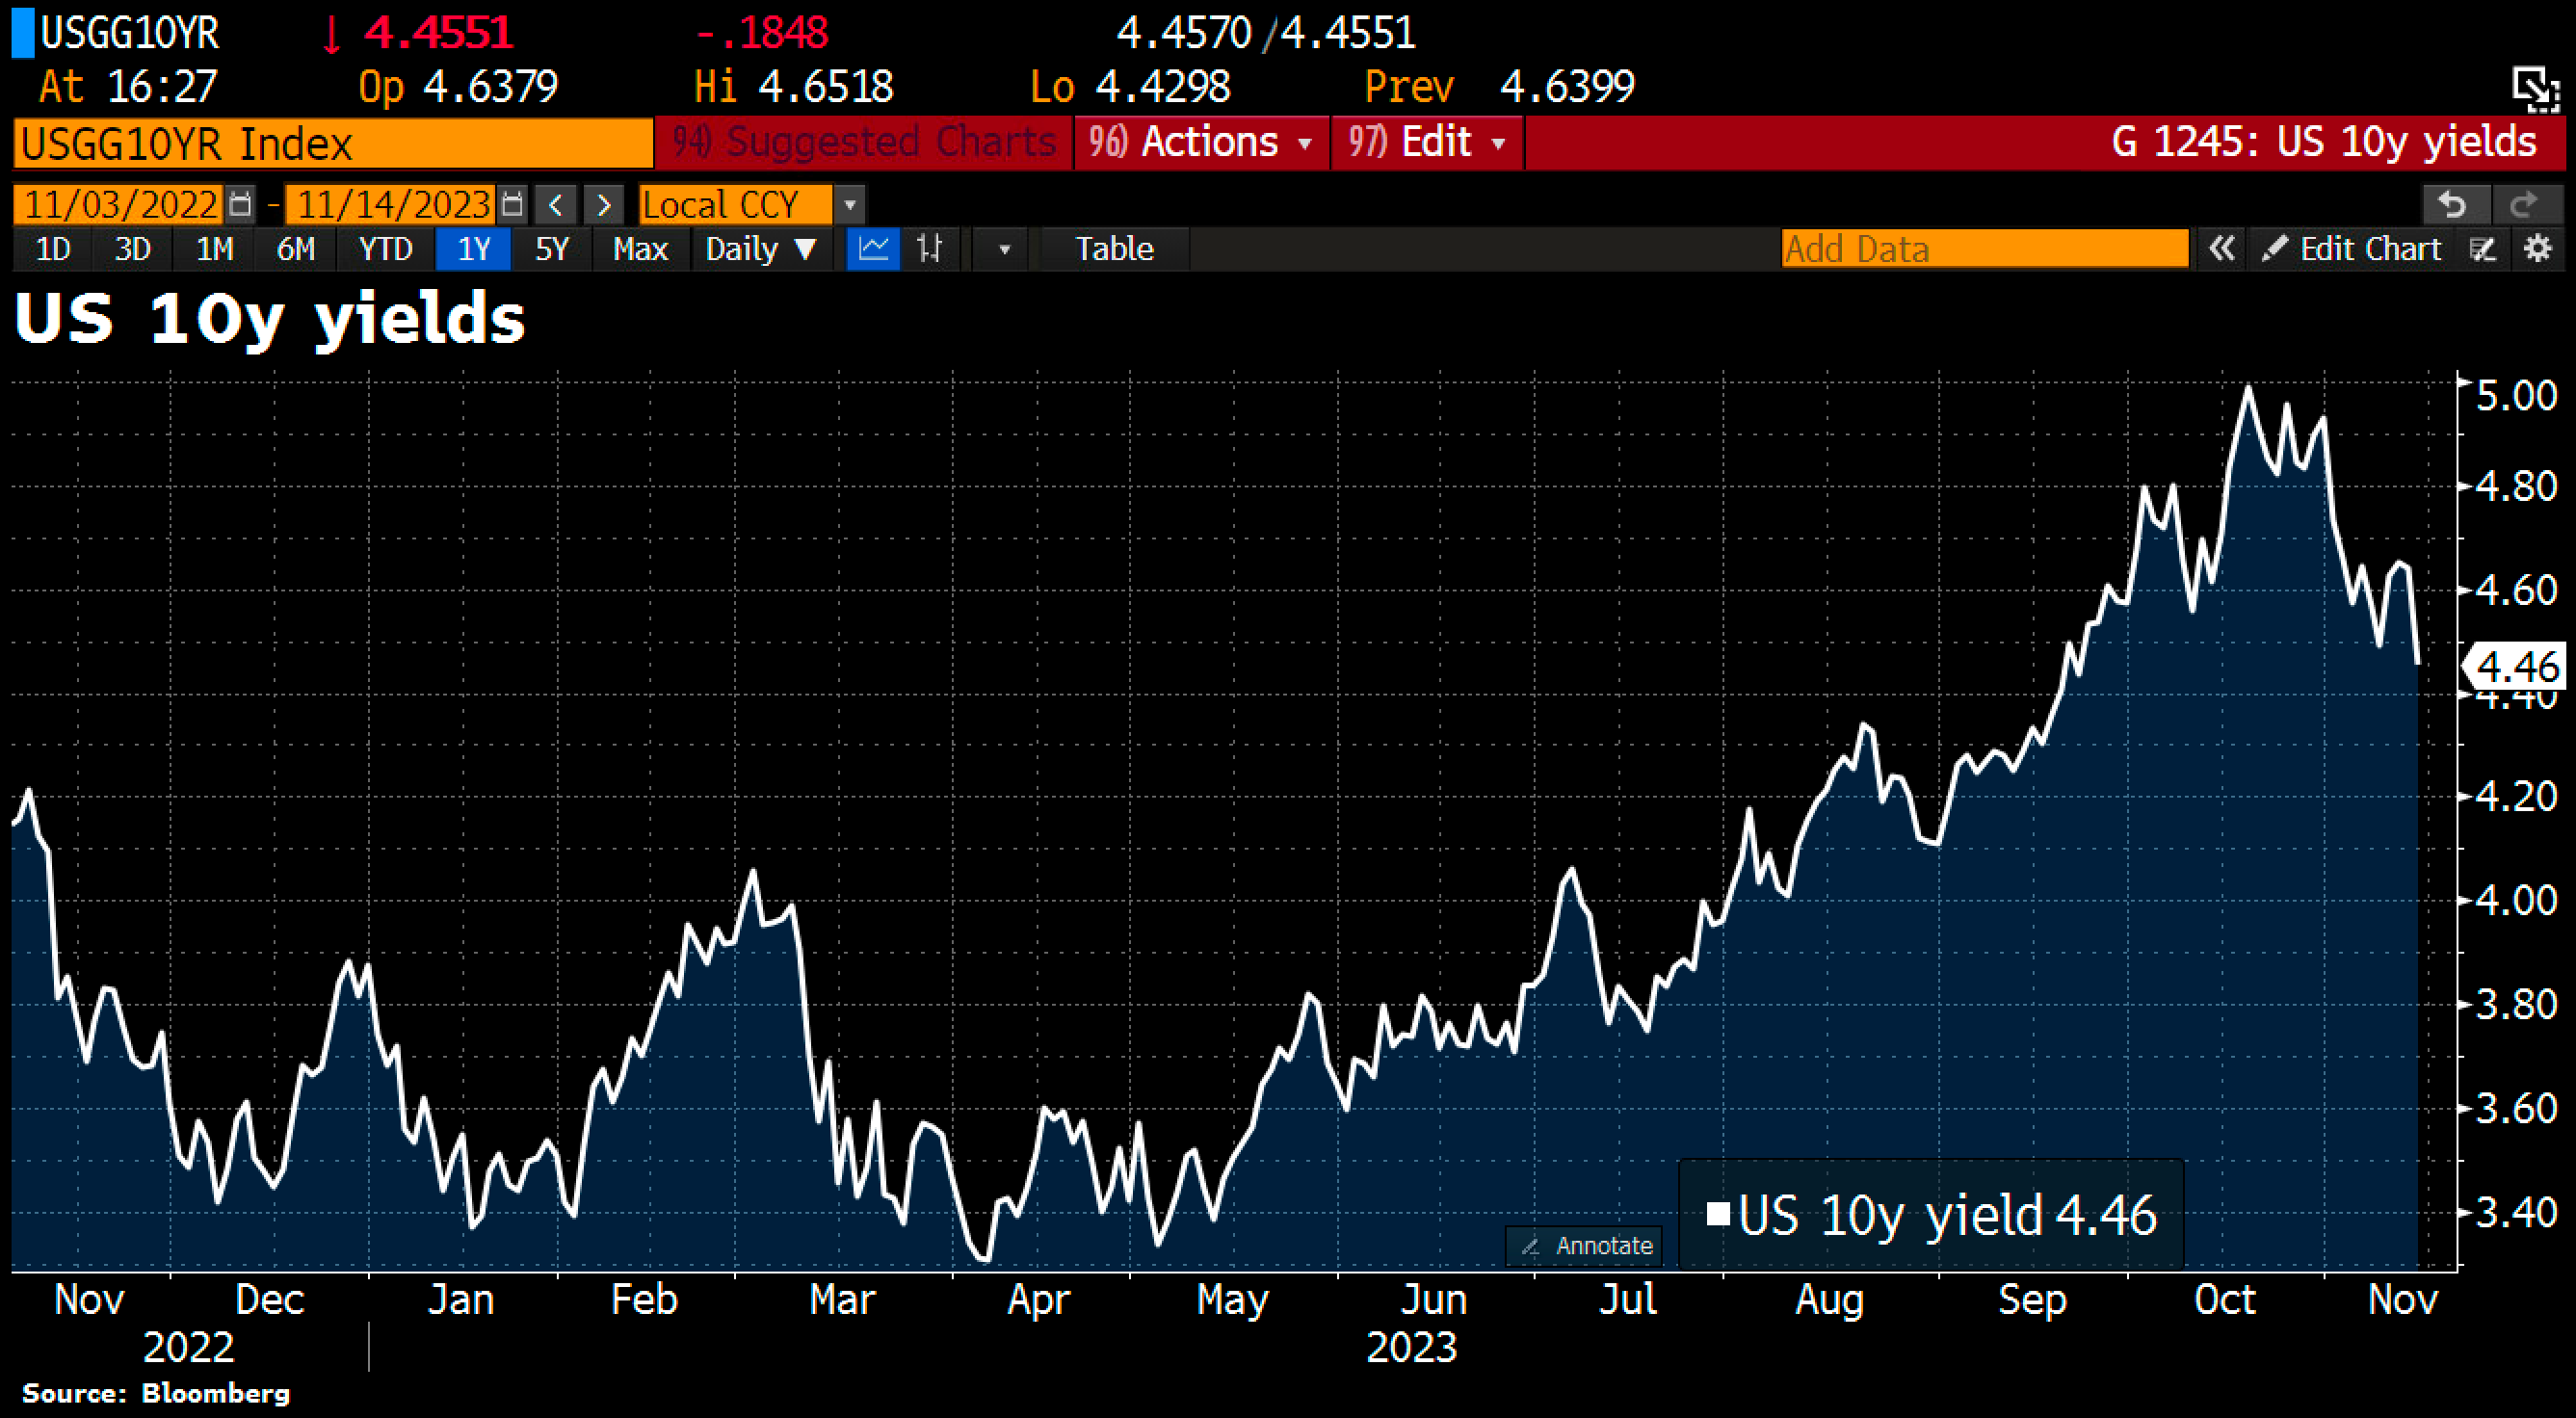Switch to bar/candle chart view
The height and width of the screenshot is (1418, 2576).
930,249
